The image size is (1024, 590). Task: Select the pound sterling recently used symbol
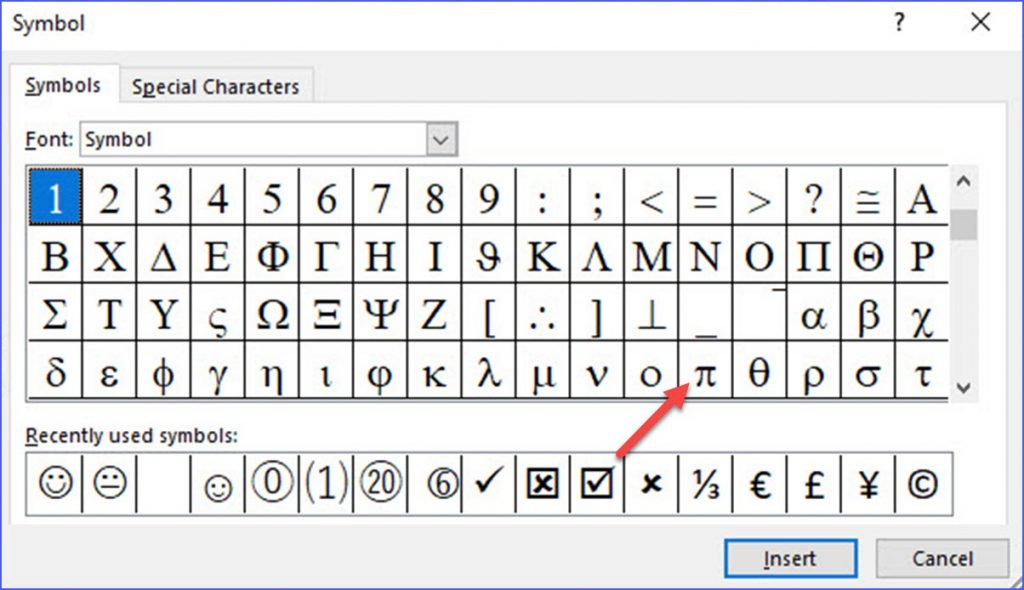point(814,484)
